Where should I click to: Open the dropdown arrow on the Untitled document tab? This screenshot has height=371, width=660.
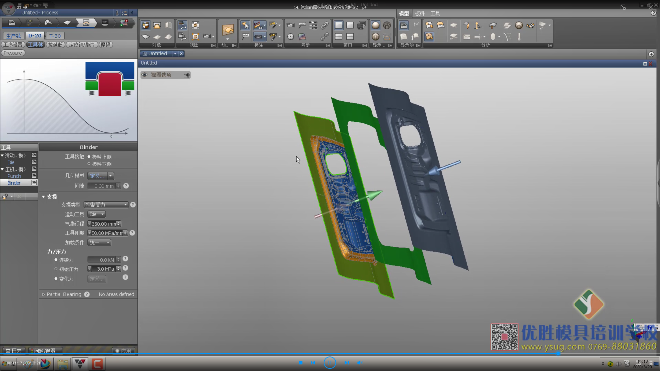pos(175,53)
